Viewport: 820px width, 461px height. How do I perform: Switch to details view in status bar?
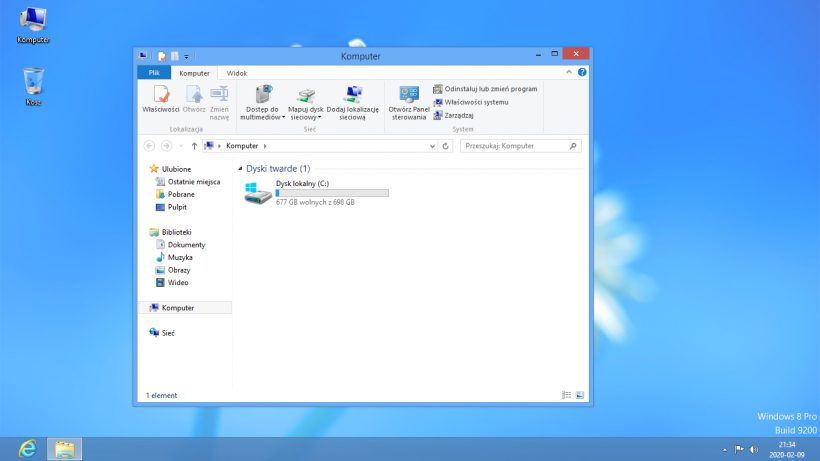pos(566,395)
